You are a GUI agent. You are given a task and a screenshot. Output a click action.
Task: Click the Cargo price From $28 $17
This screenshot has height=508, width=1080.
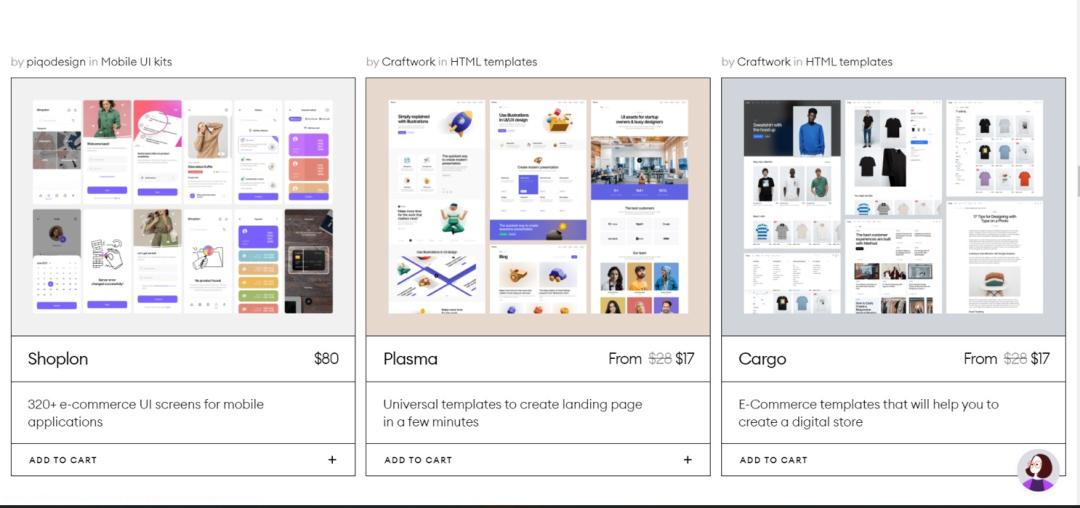pyautogui.click(x=1007, y=359)
